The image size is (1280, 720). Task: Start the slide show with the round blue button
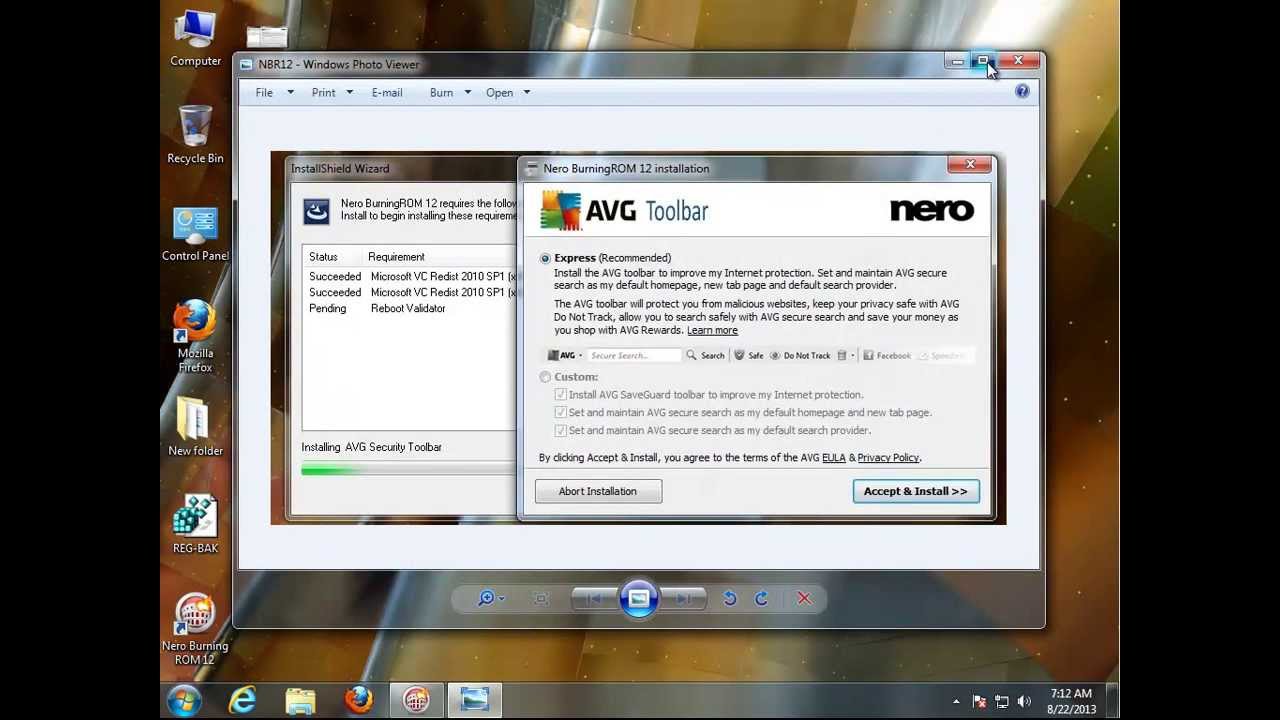[x=639, y=598]
